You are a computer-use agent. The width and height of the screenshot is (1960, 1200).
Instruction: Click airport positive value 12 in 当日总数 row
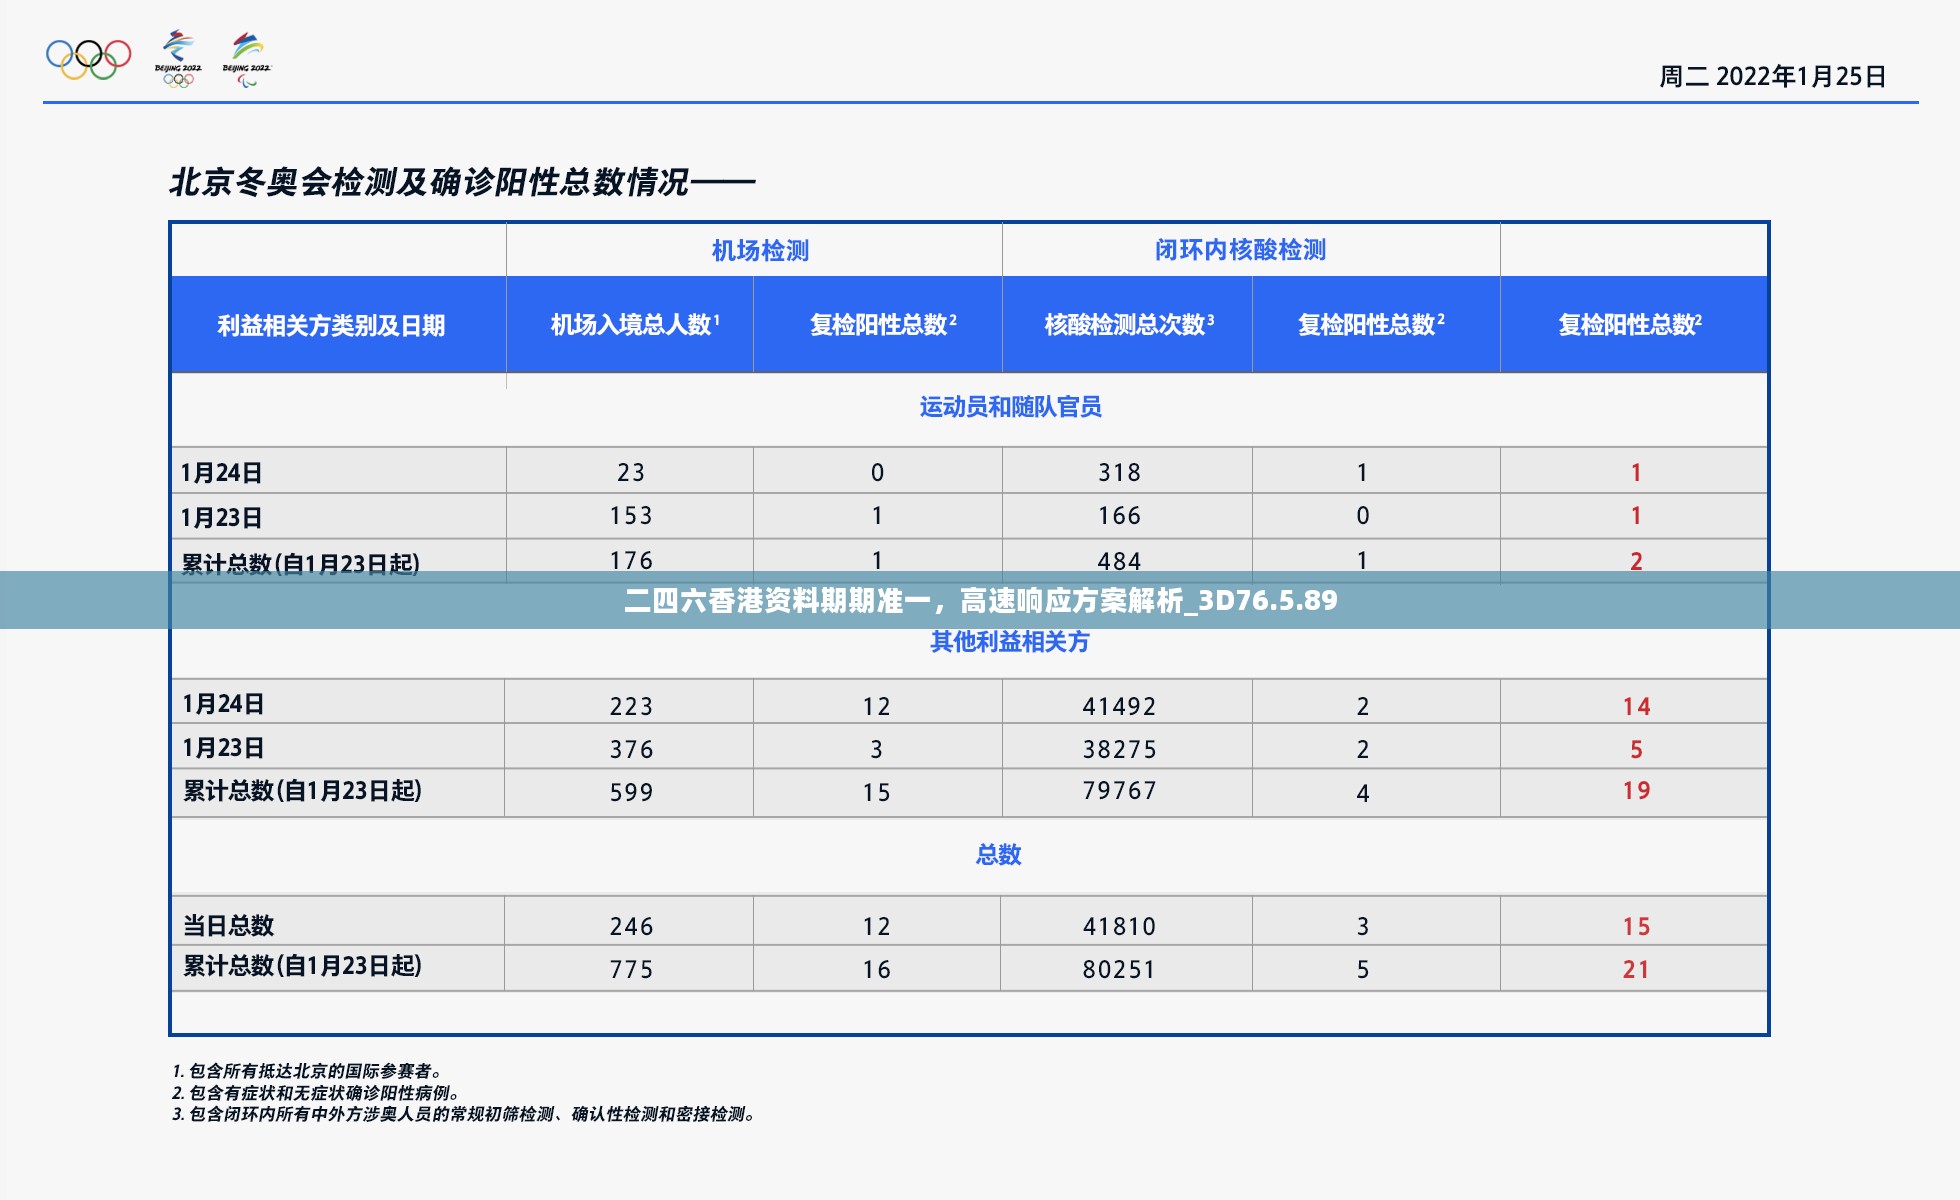pyautogui.click(x=876, y=927)
